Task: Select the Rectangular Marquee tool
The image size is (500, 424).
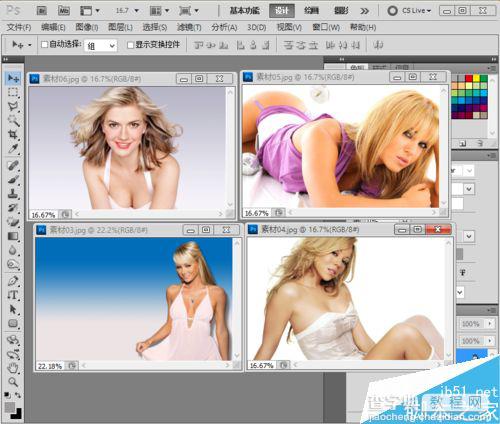Action: [13, 92]
